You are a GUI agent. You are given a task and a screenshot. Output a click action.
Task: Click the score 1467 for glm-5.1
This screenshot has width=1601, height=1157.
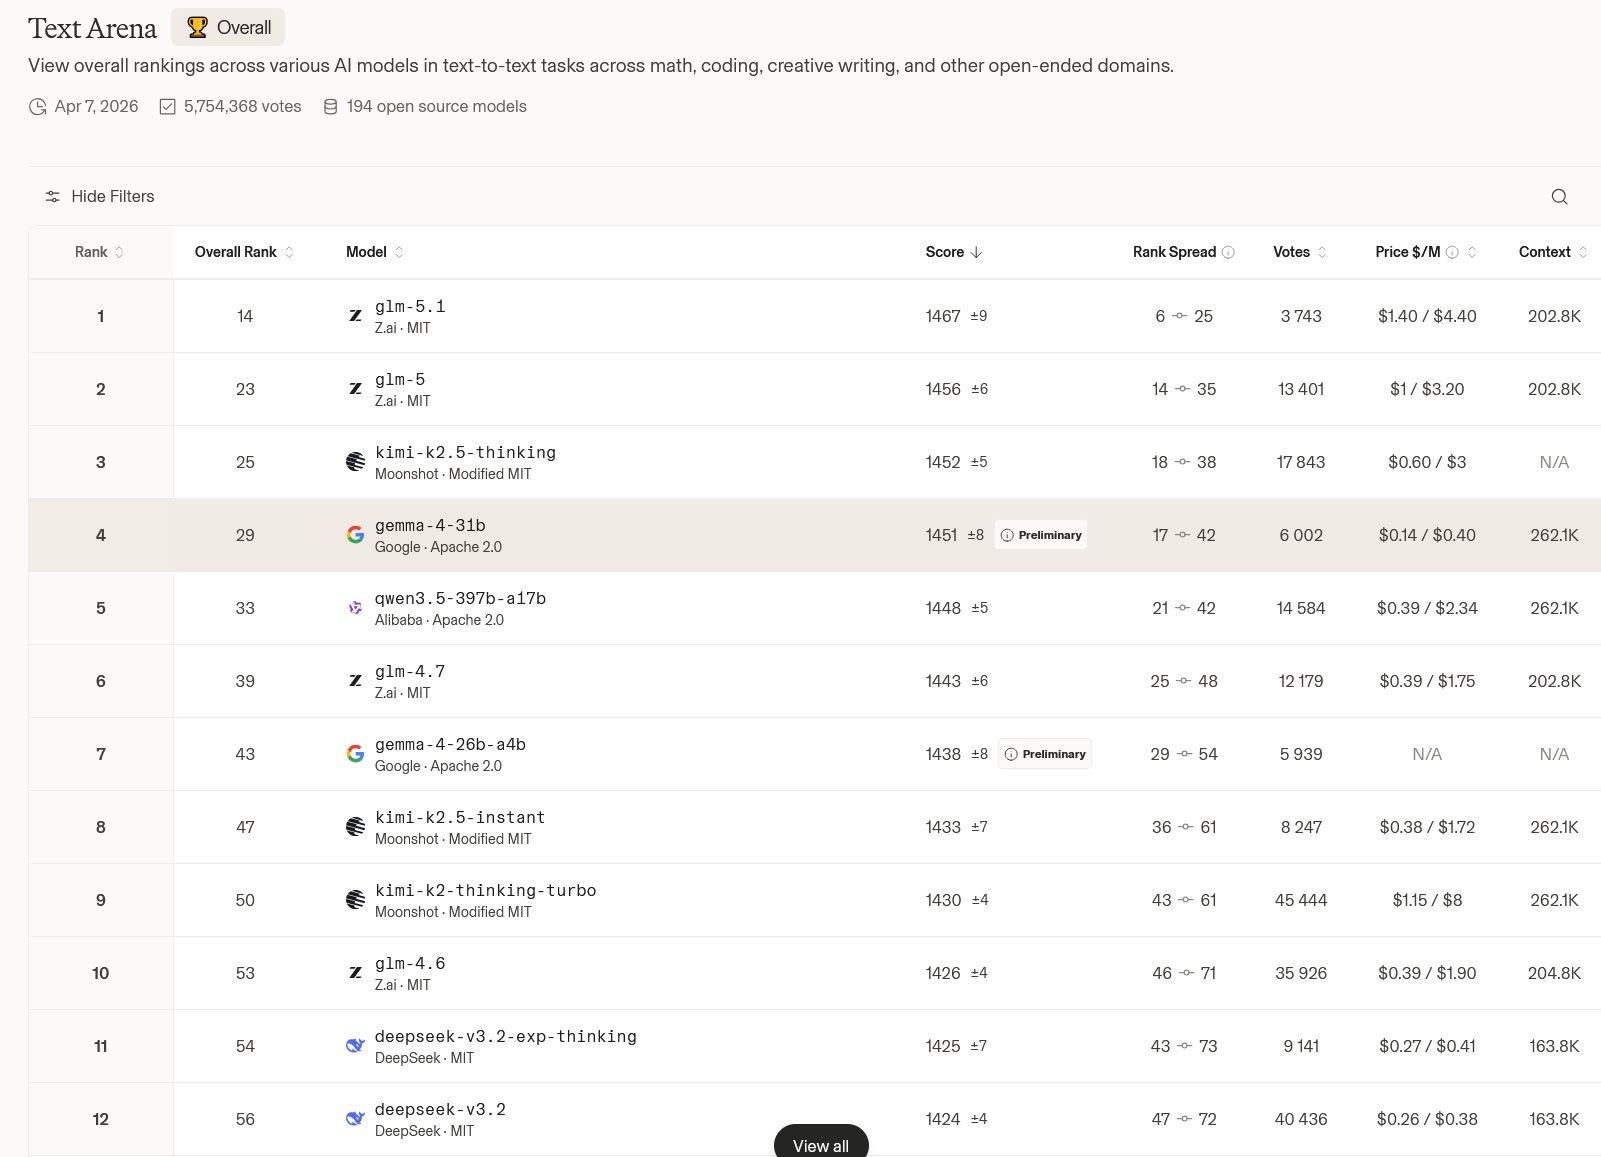point(943,316)
